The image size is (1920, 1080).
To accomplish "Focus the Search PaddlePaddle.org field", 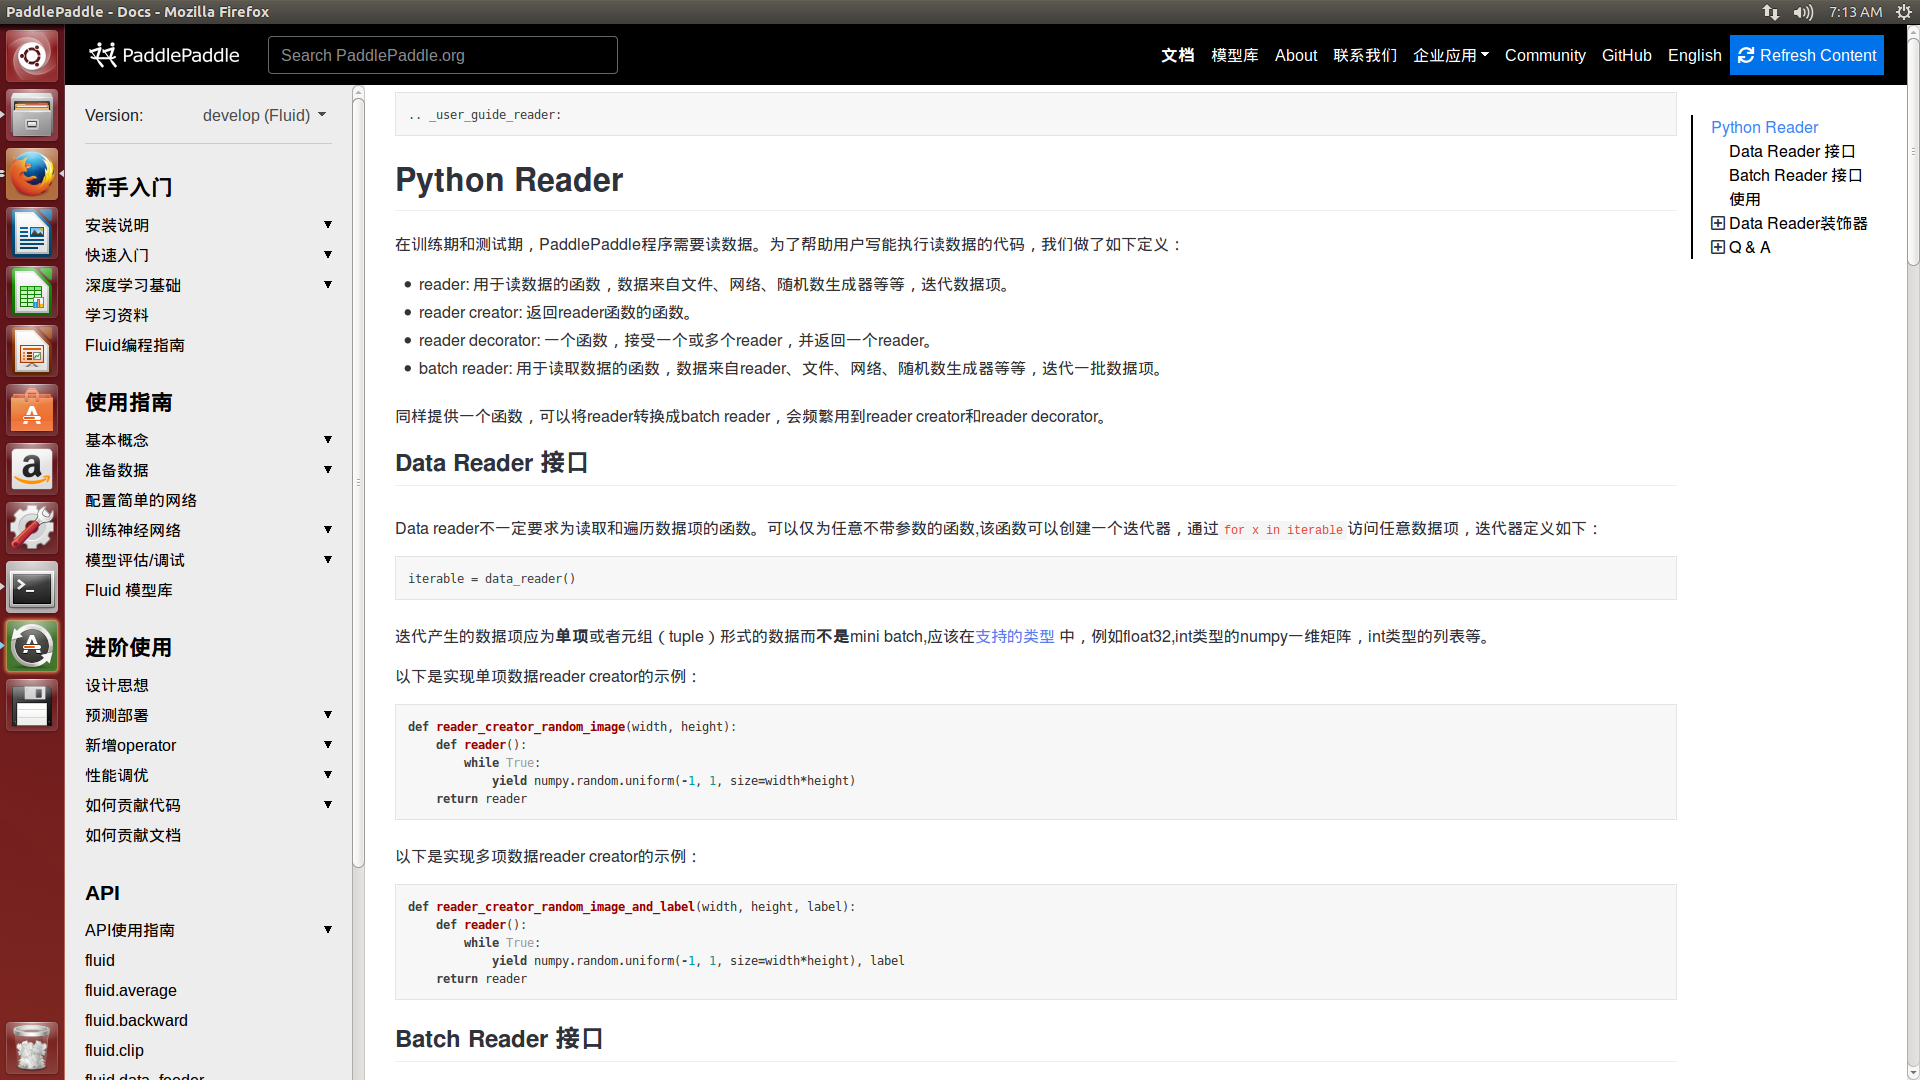I will pos(442,55).
